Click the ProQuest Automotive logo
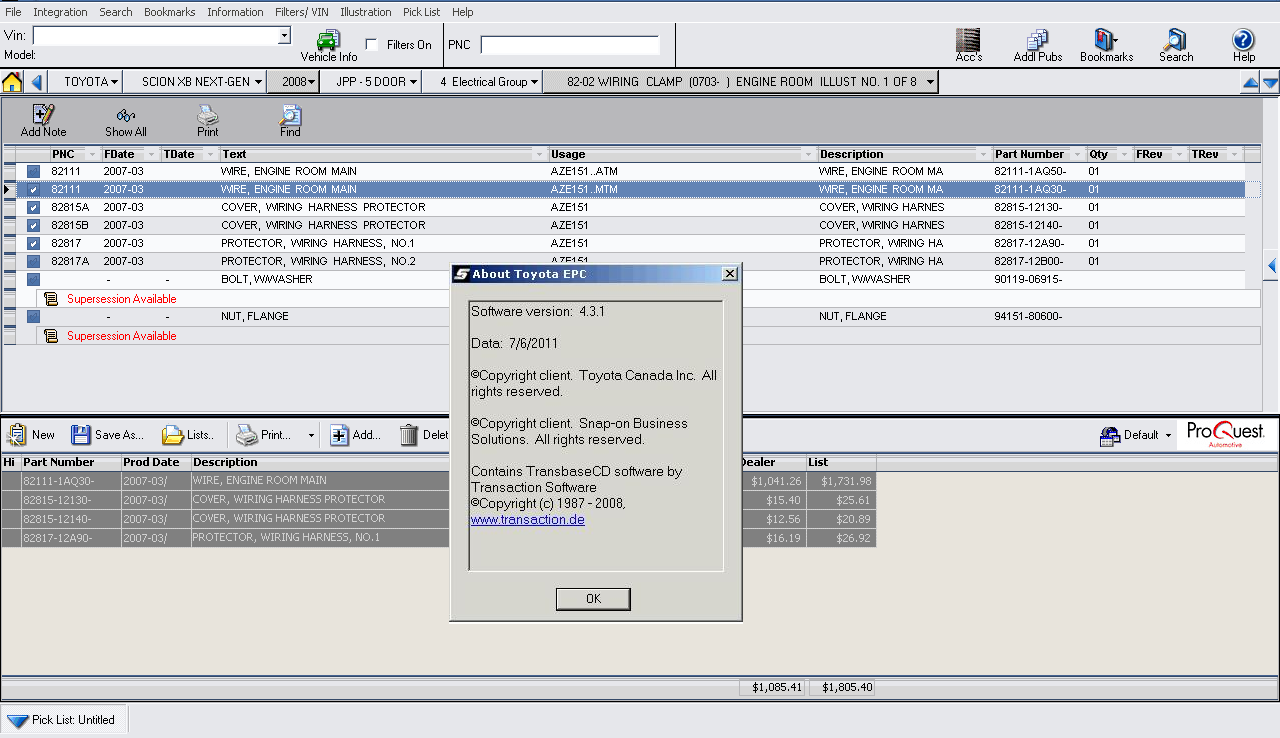 coord(1225,434)
